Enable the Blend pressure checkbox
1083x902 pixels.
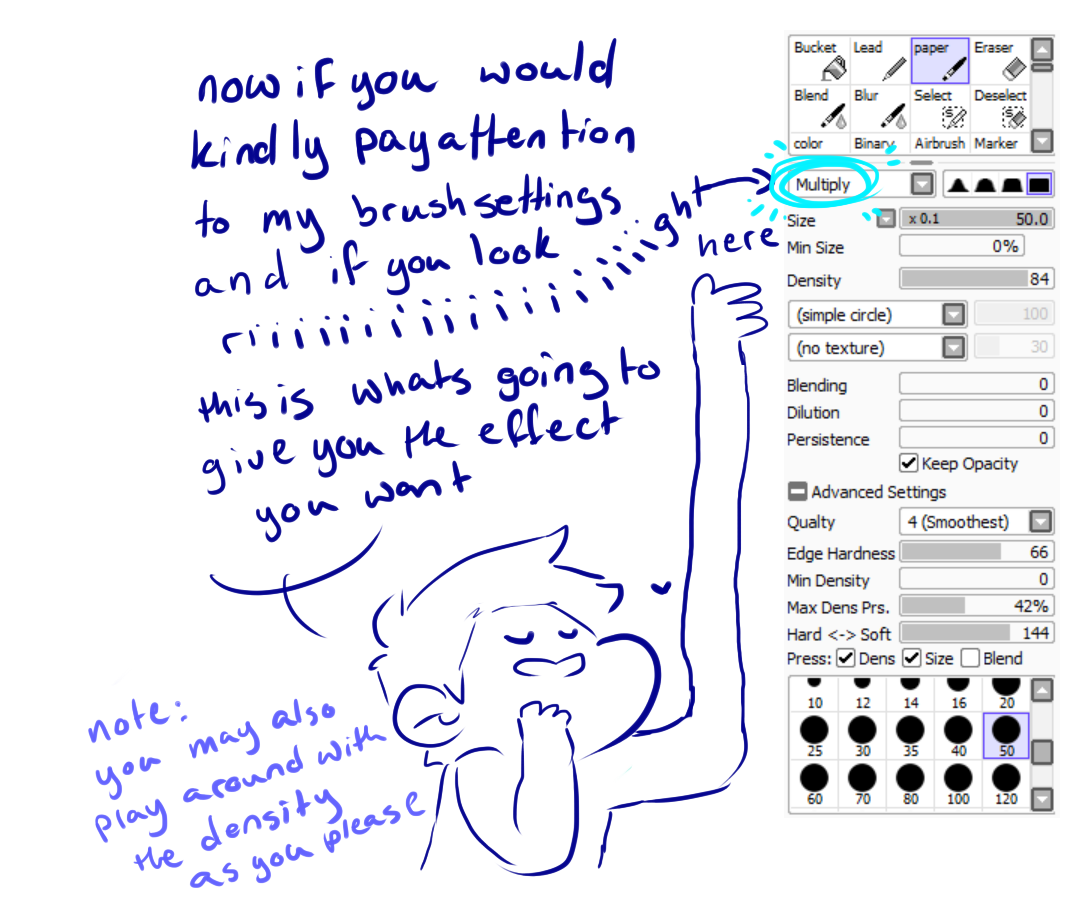coord(970,658)
